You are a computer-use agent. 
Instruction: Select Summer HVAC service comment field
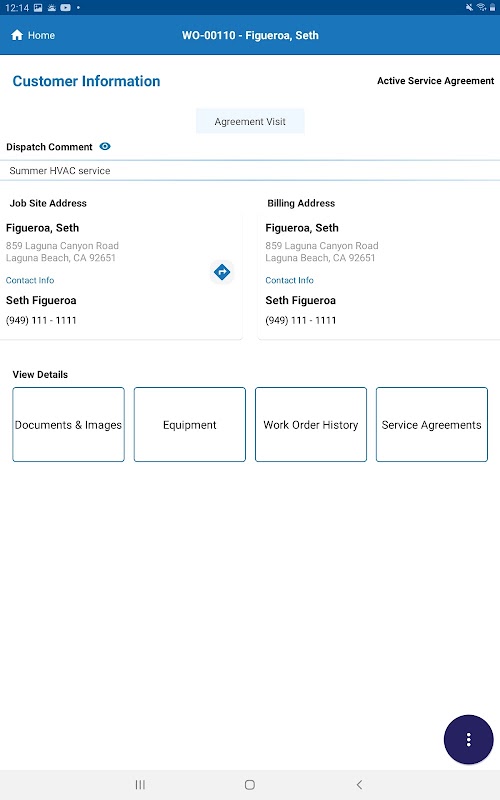click(x=250, y=170)
